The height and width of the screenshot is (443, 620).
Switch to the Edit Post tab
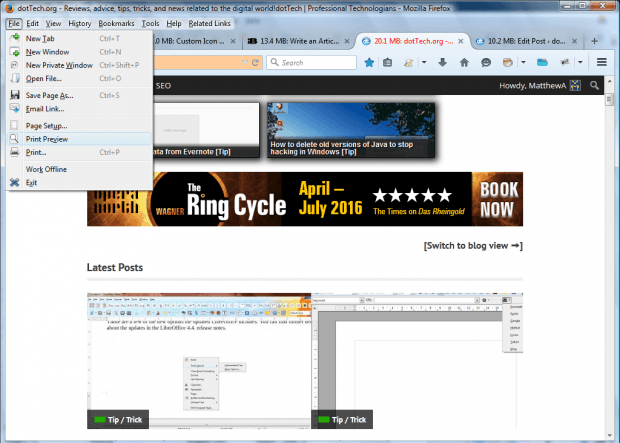[525, 41]
